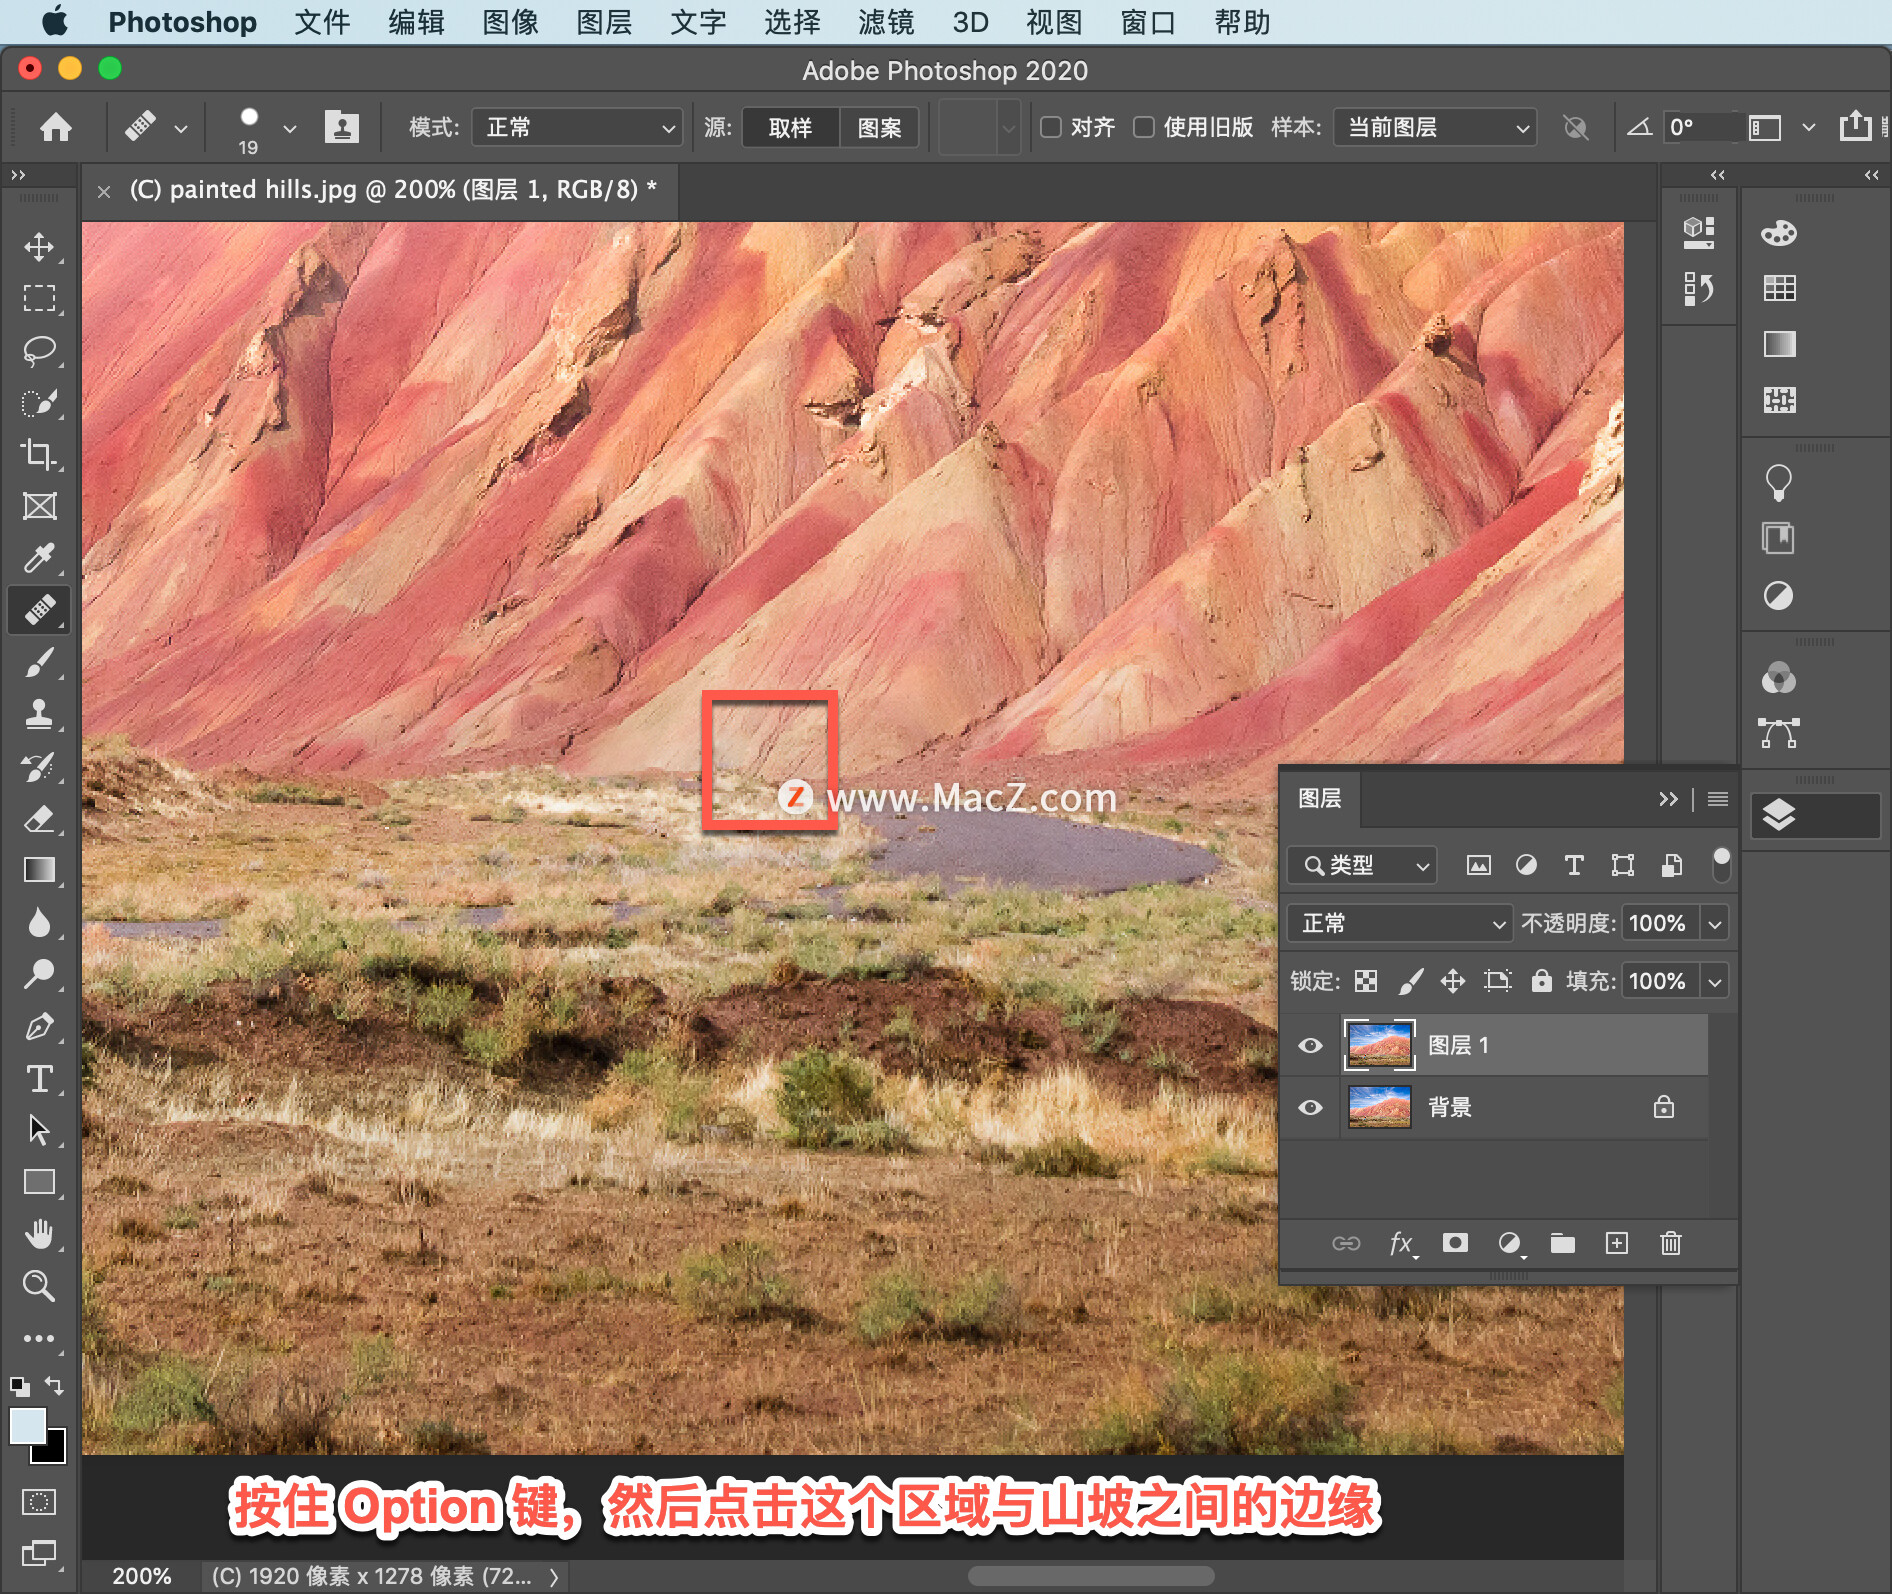Viewport: 1892px width, 1594px height.
Task: Select the Blur tool
Action: pos(39,922)
